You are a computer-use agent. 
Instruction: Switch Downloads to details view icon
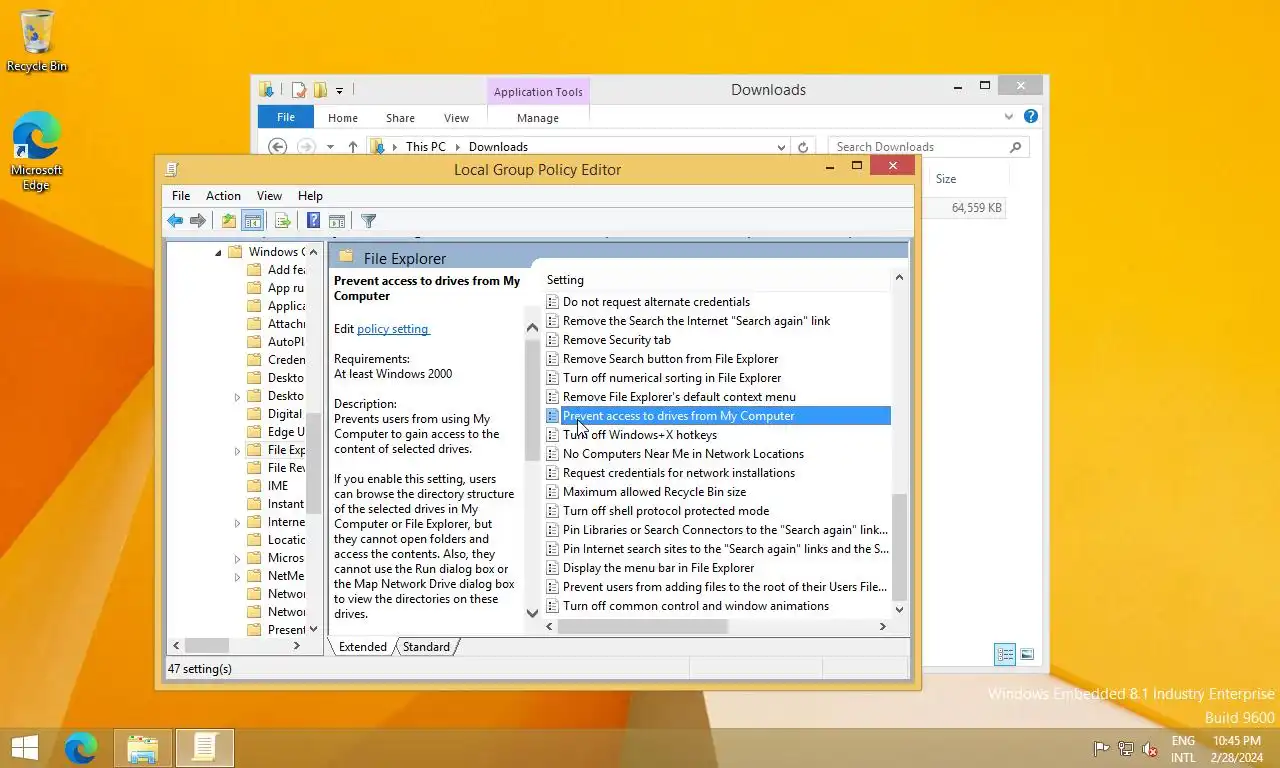pyautogui.click(x=1005, y=655)
